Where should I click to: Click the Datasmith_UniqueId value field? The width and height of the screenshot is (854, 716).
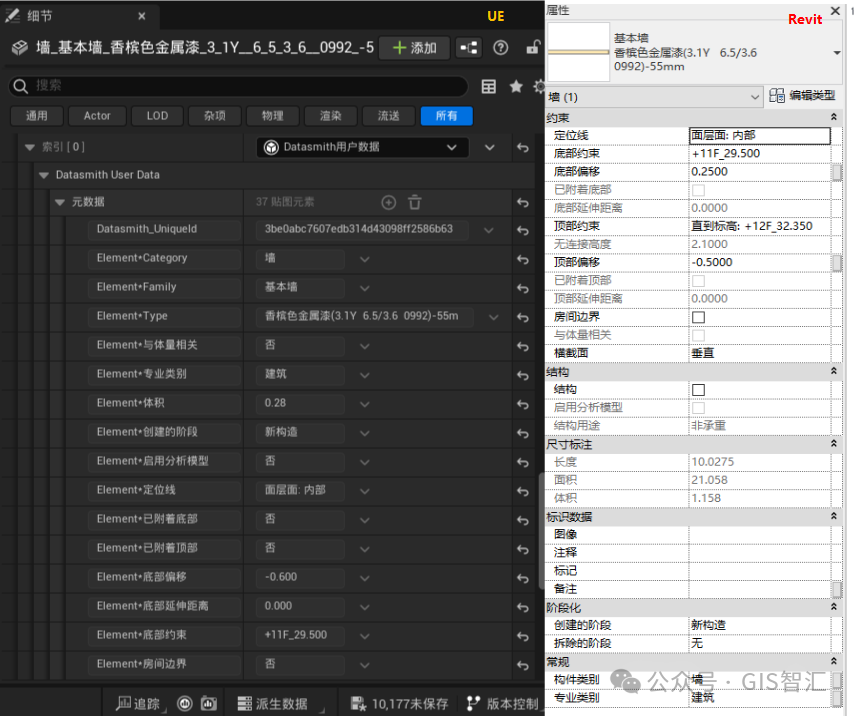tap(362, 229)
